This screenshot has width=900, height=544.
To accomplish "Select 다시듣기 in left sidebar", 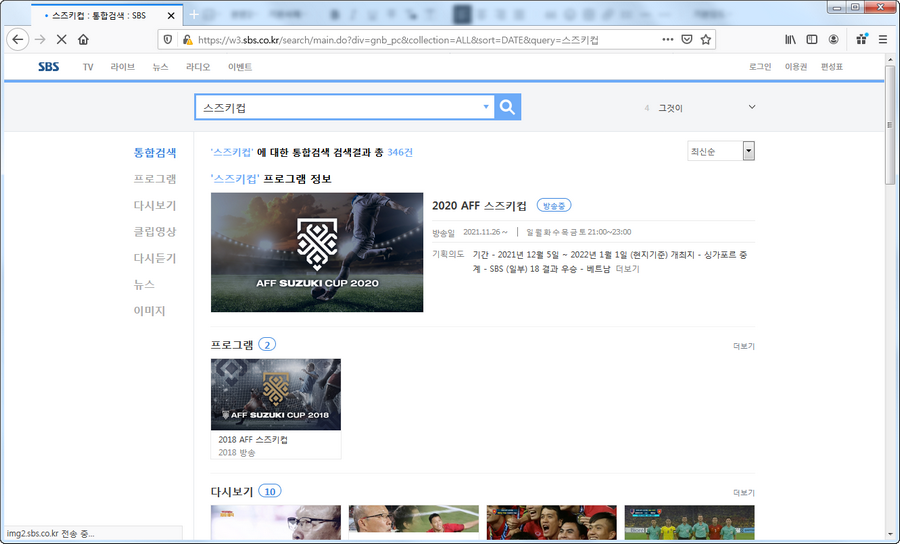I will [x=155, y=258].
